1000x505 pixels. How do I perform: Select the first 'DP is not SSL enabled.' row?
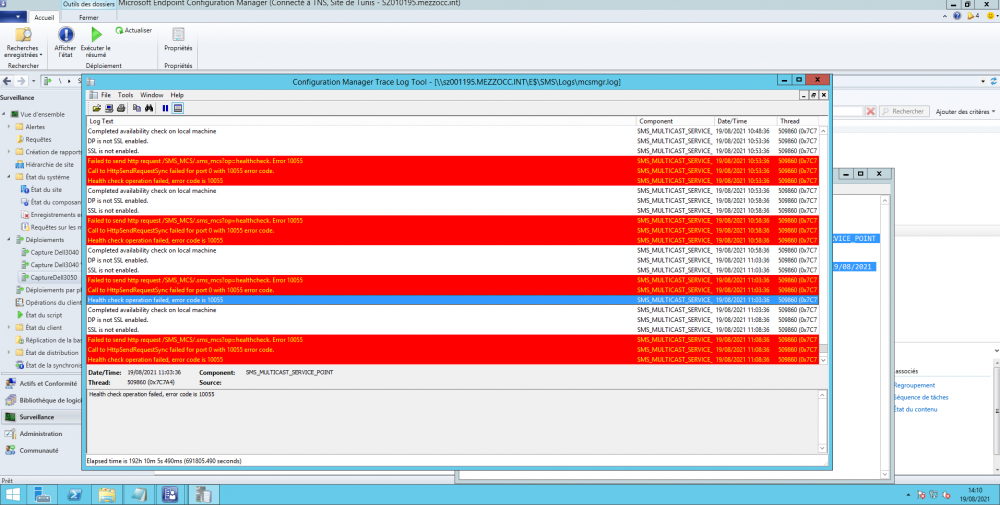452,141
